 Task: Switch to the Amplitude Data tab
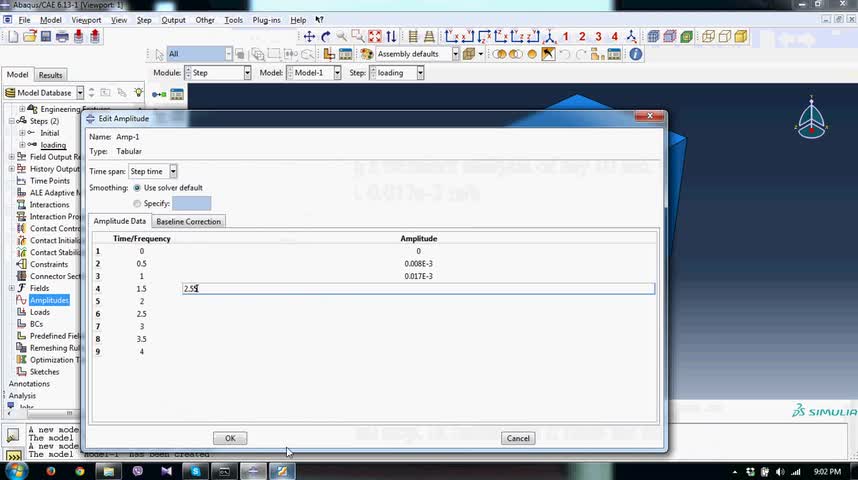coord(119,221)
